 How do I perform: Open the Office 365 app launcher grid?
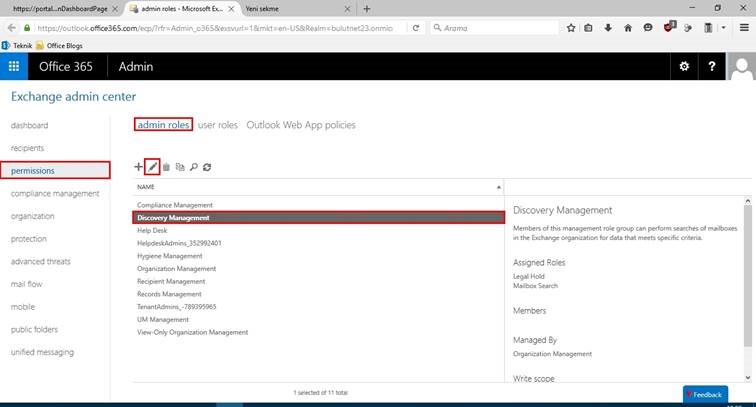(x=14, y=67)
